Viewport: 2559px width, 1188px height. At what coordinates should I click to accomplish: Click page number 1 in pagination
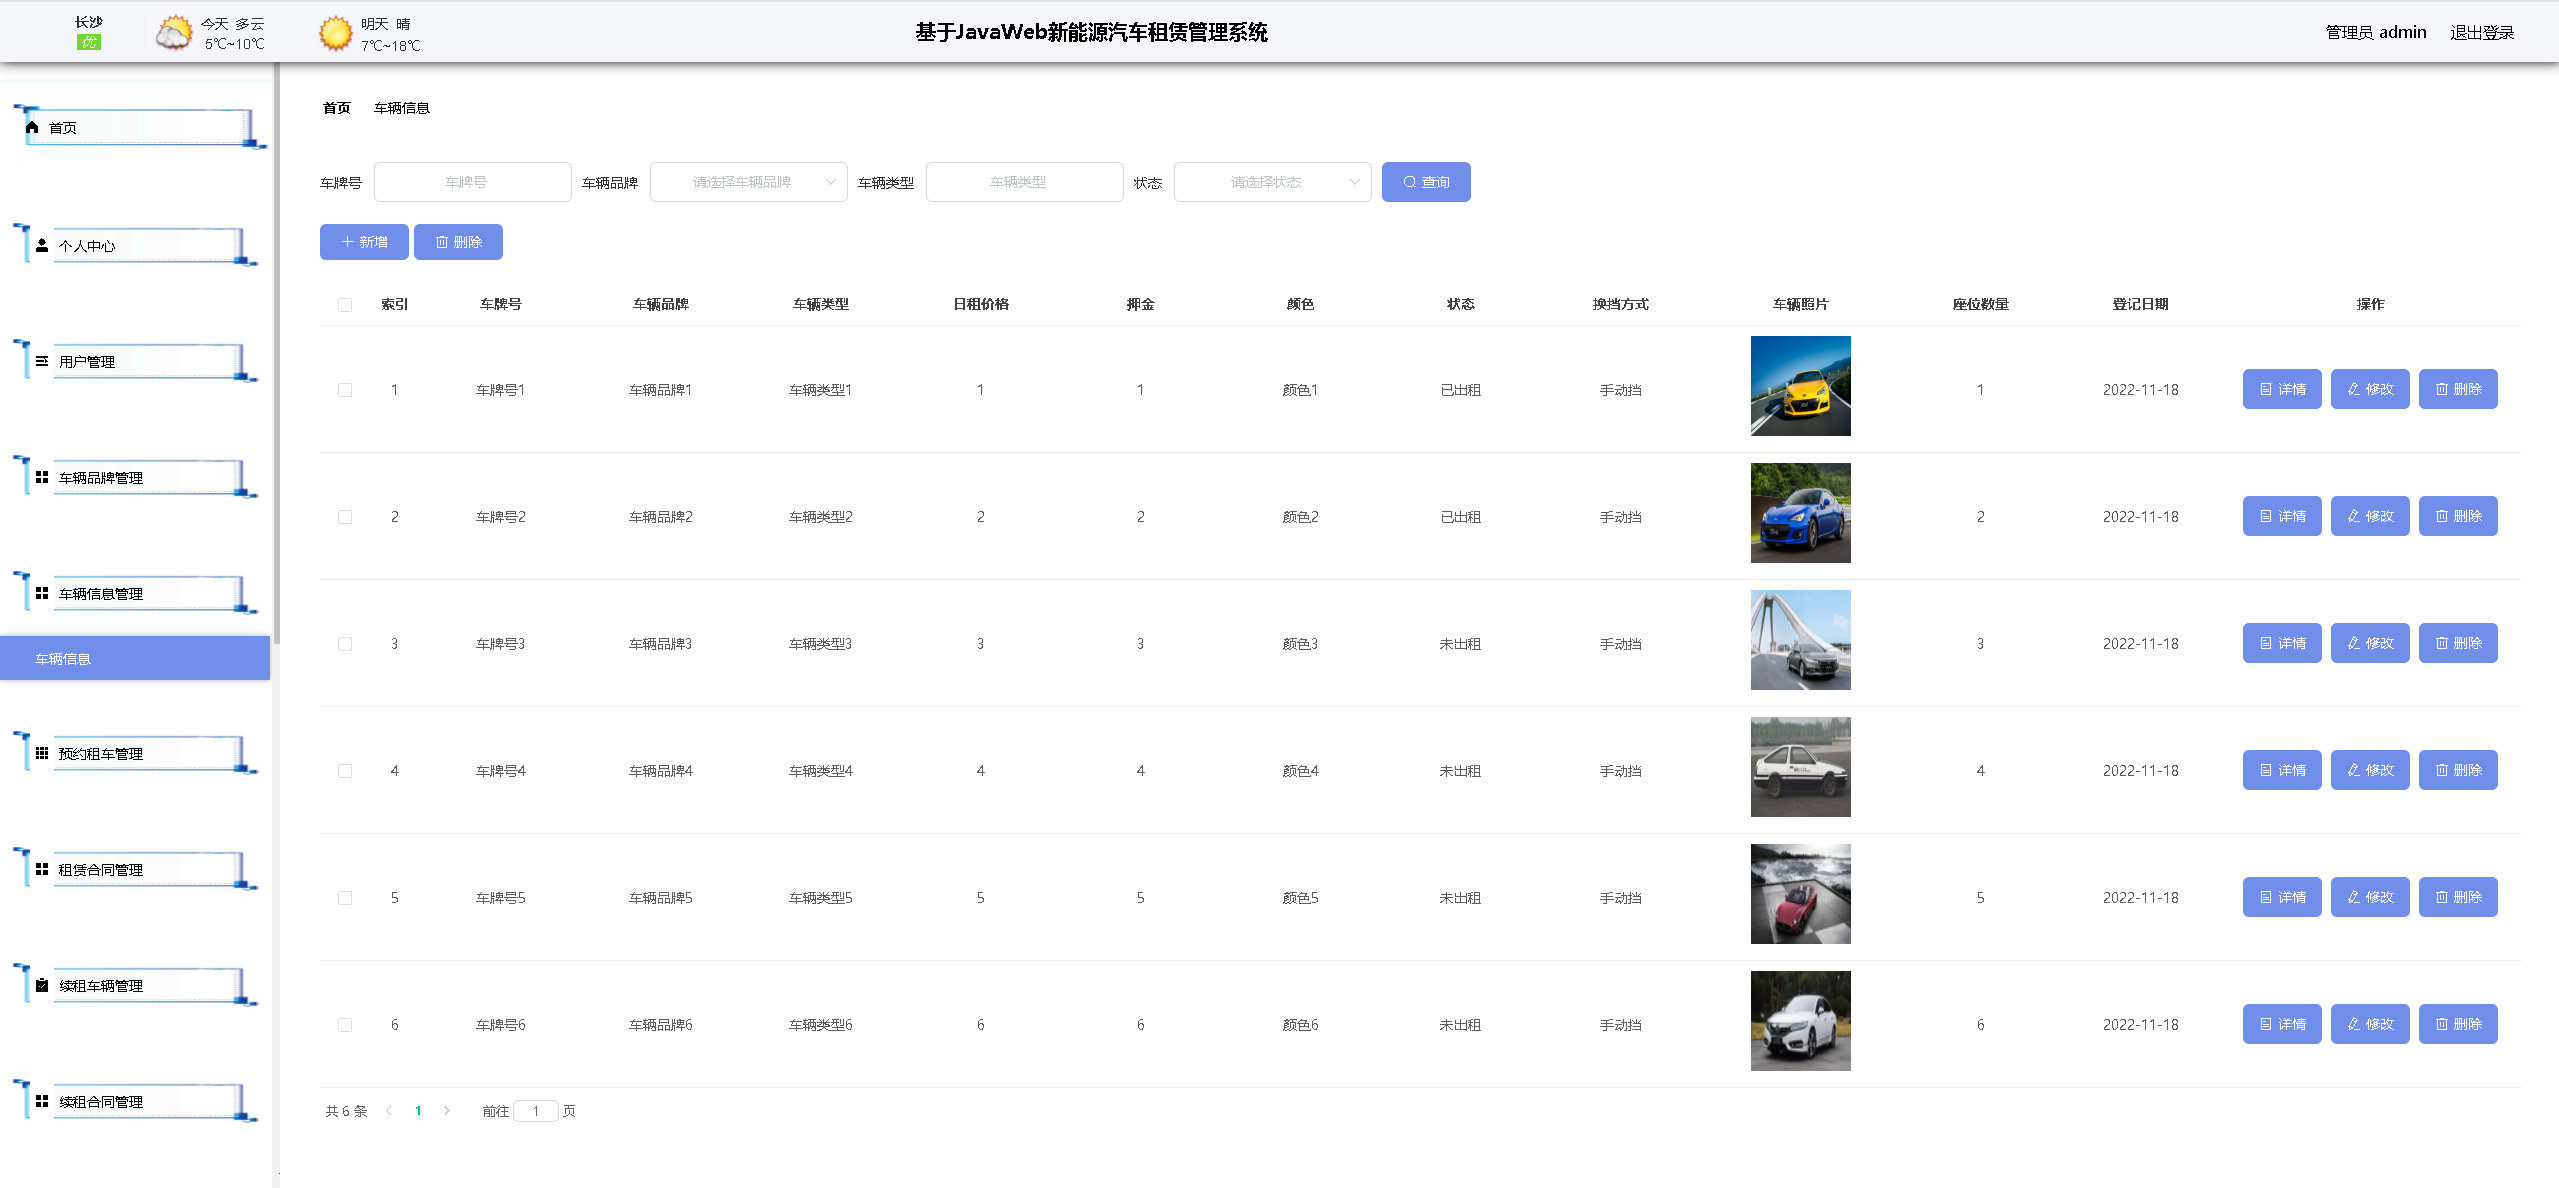pyautogui.click(x=418, y=1111)
